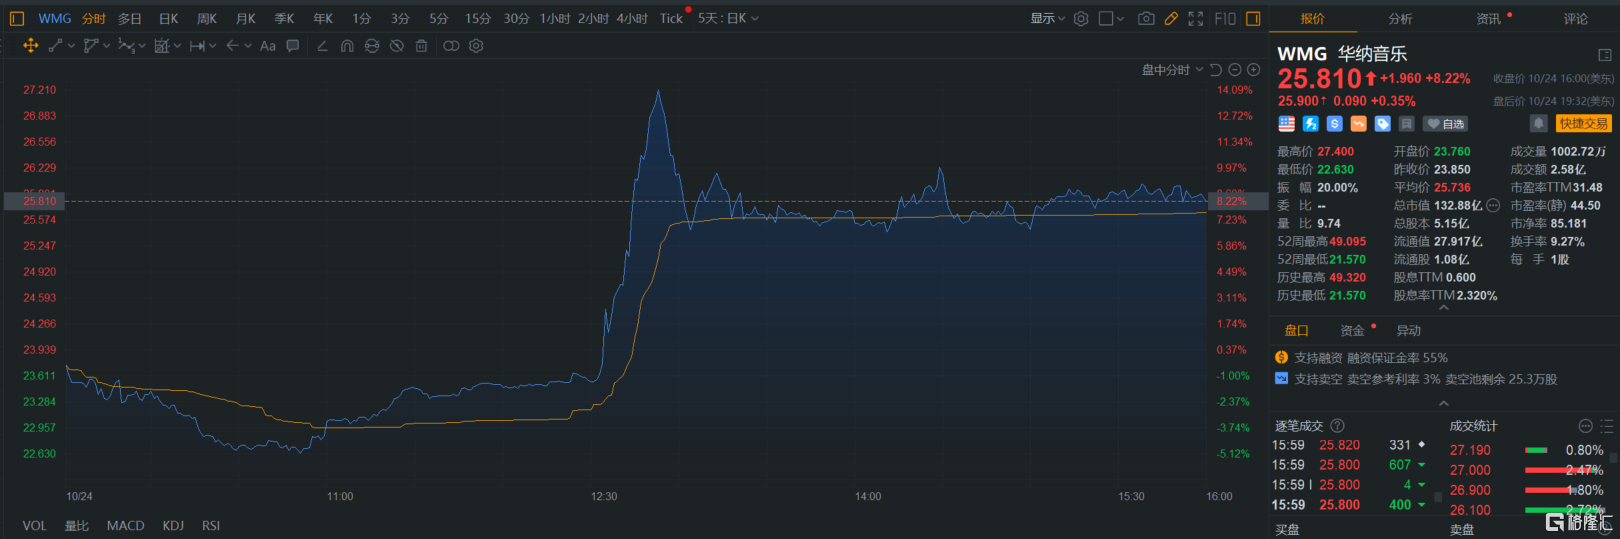Open chart settings gear next to 显示

tap(1081, 18)
